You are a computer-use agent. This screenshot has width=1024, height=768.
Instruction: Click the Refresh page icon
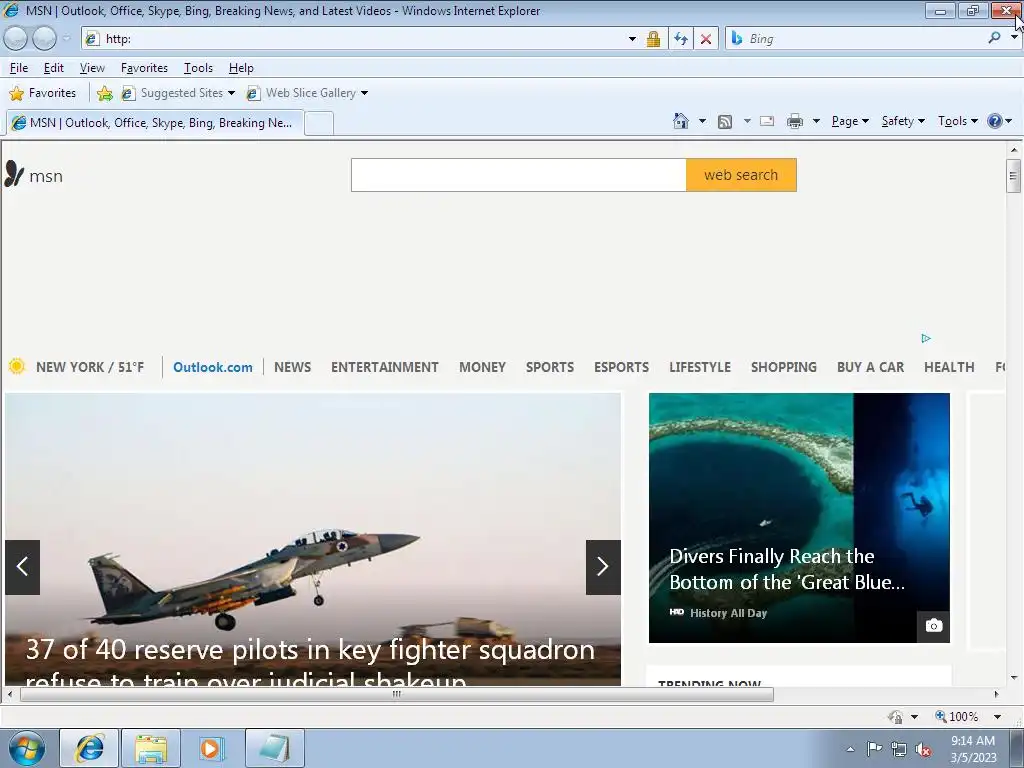[680, 39]
